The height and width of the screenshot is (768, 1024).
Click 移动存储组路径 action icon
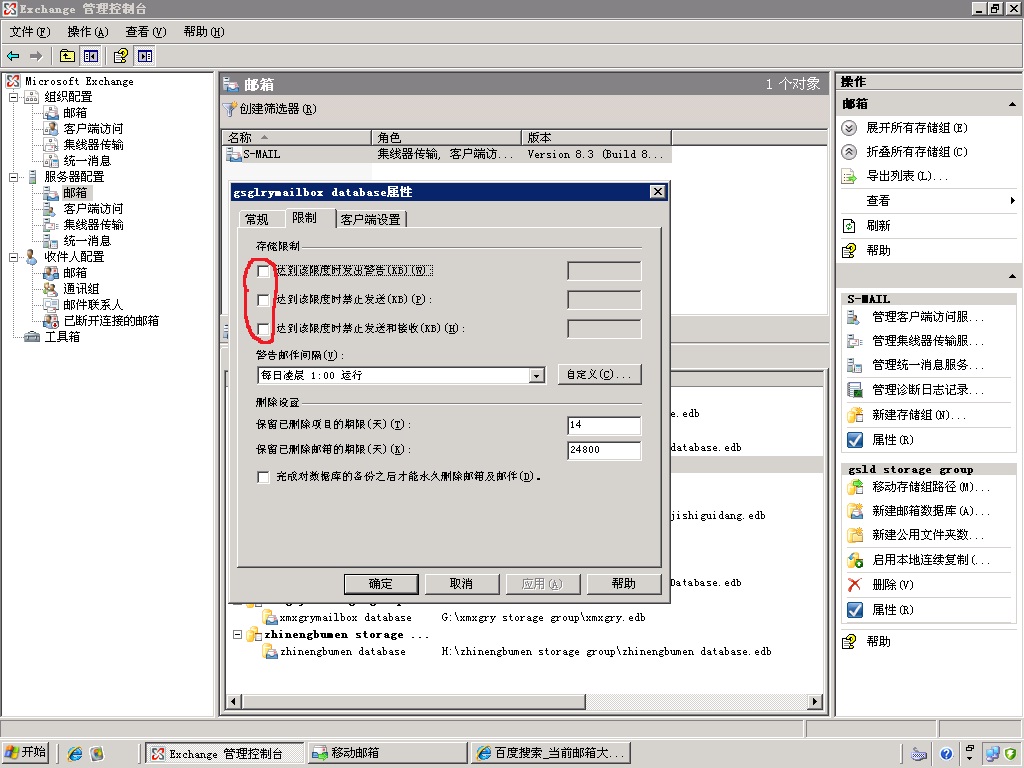click(x=854, y=487)
